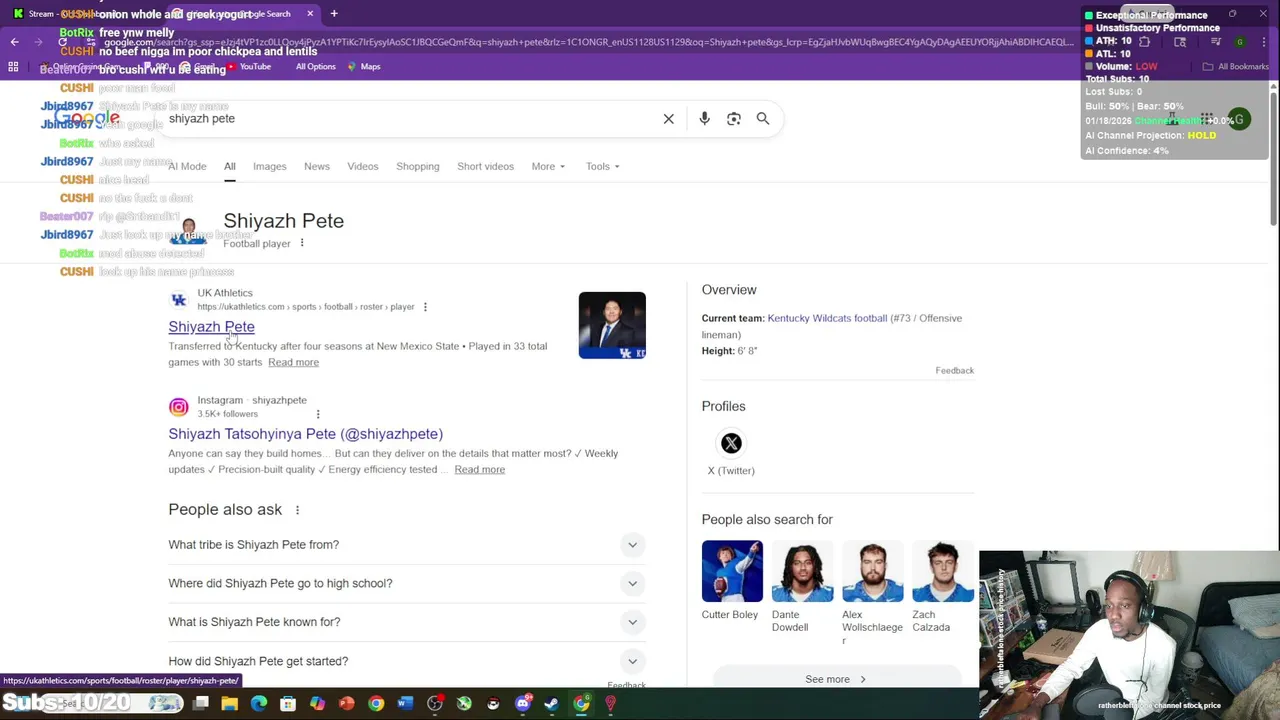Open the More search filters dropdown
Viewport: 1280px width, 720px height.
click(x=548, y=166)
